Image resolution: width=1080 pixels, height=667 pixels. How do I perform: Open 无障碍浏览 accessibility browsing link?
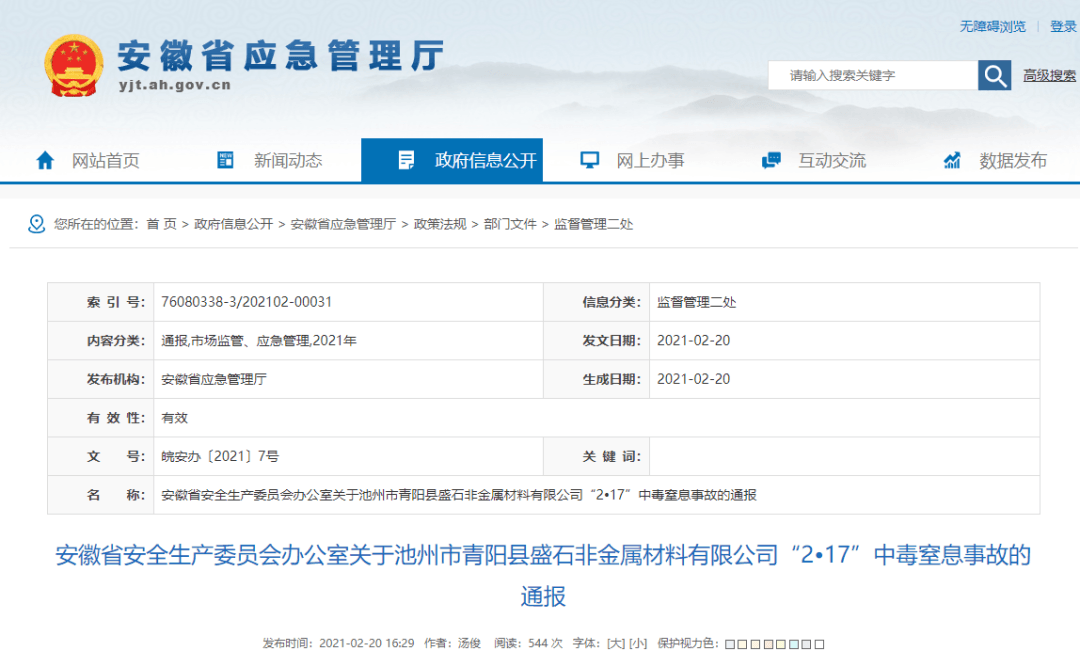coord(992,27)
